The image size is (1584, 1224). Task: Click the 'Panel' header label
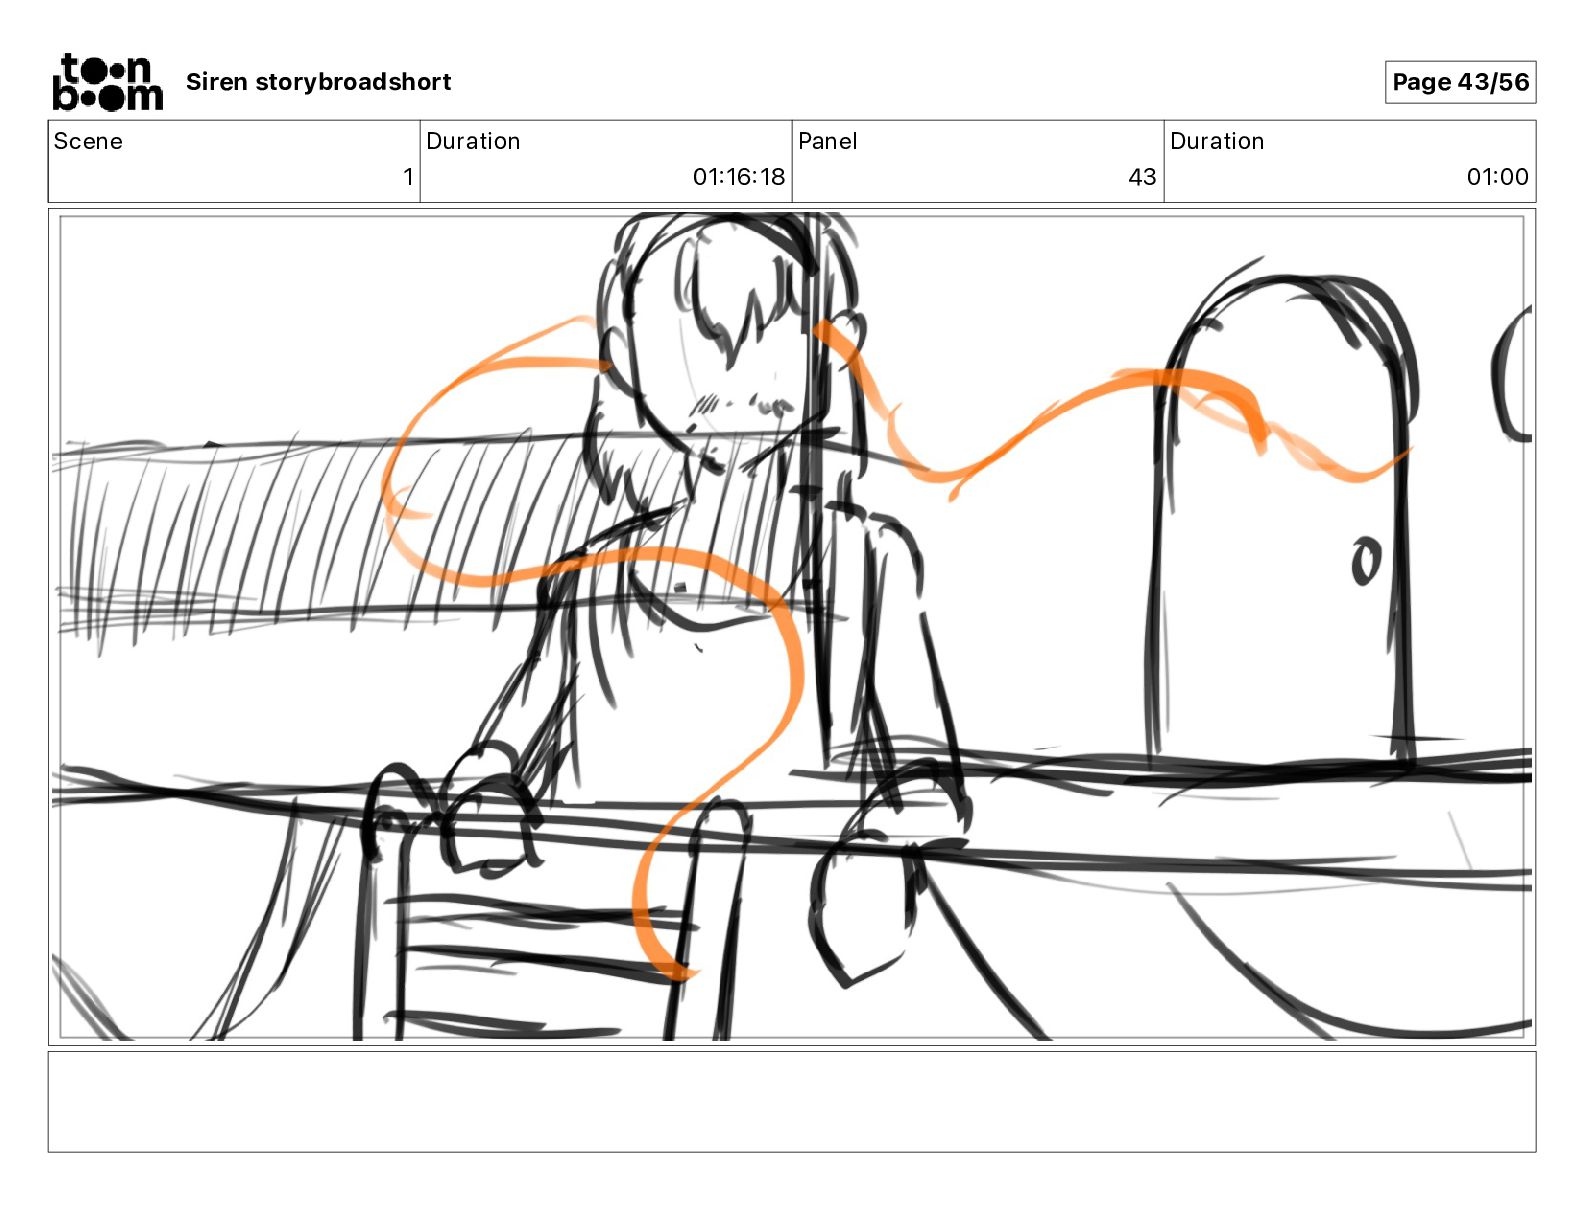point(828,141)
